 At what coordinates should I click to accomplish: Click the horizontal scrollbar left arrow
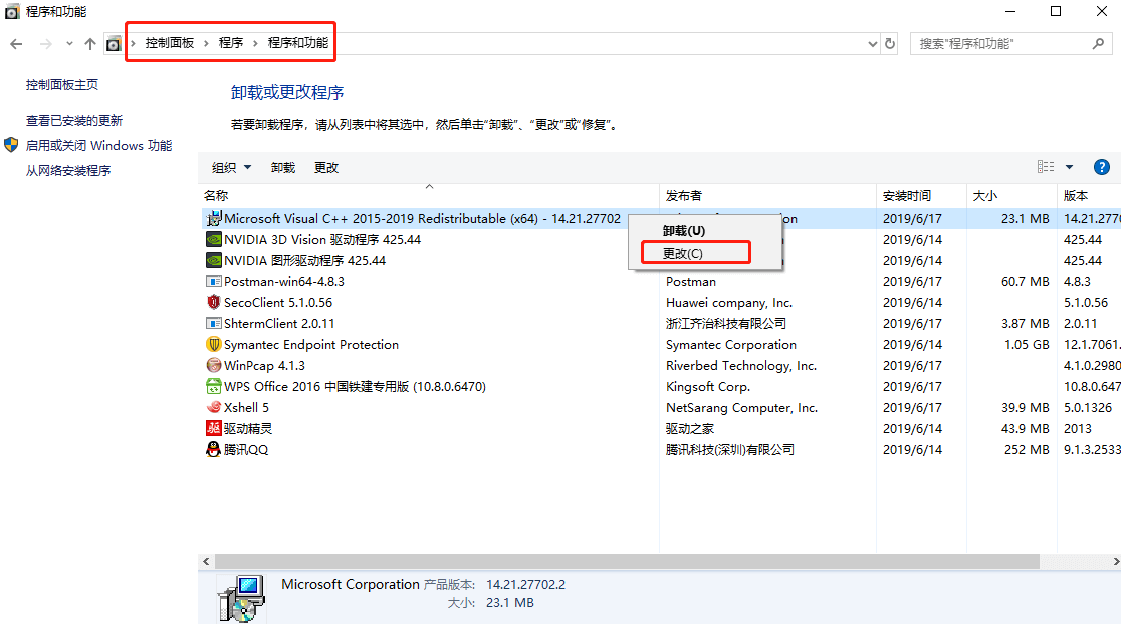[x=206, y=562]
